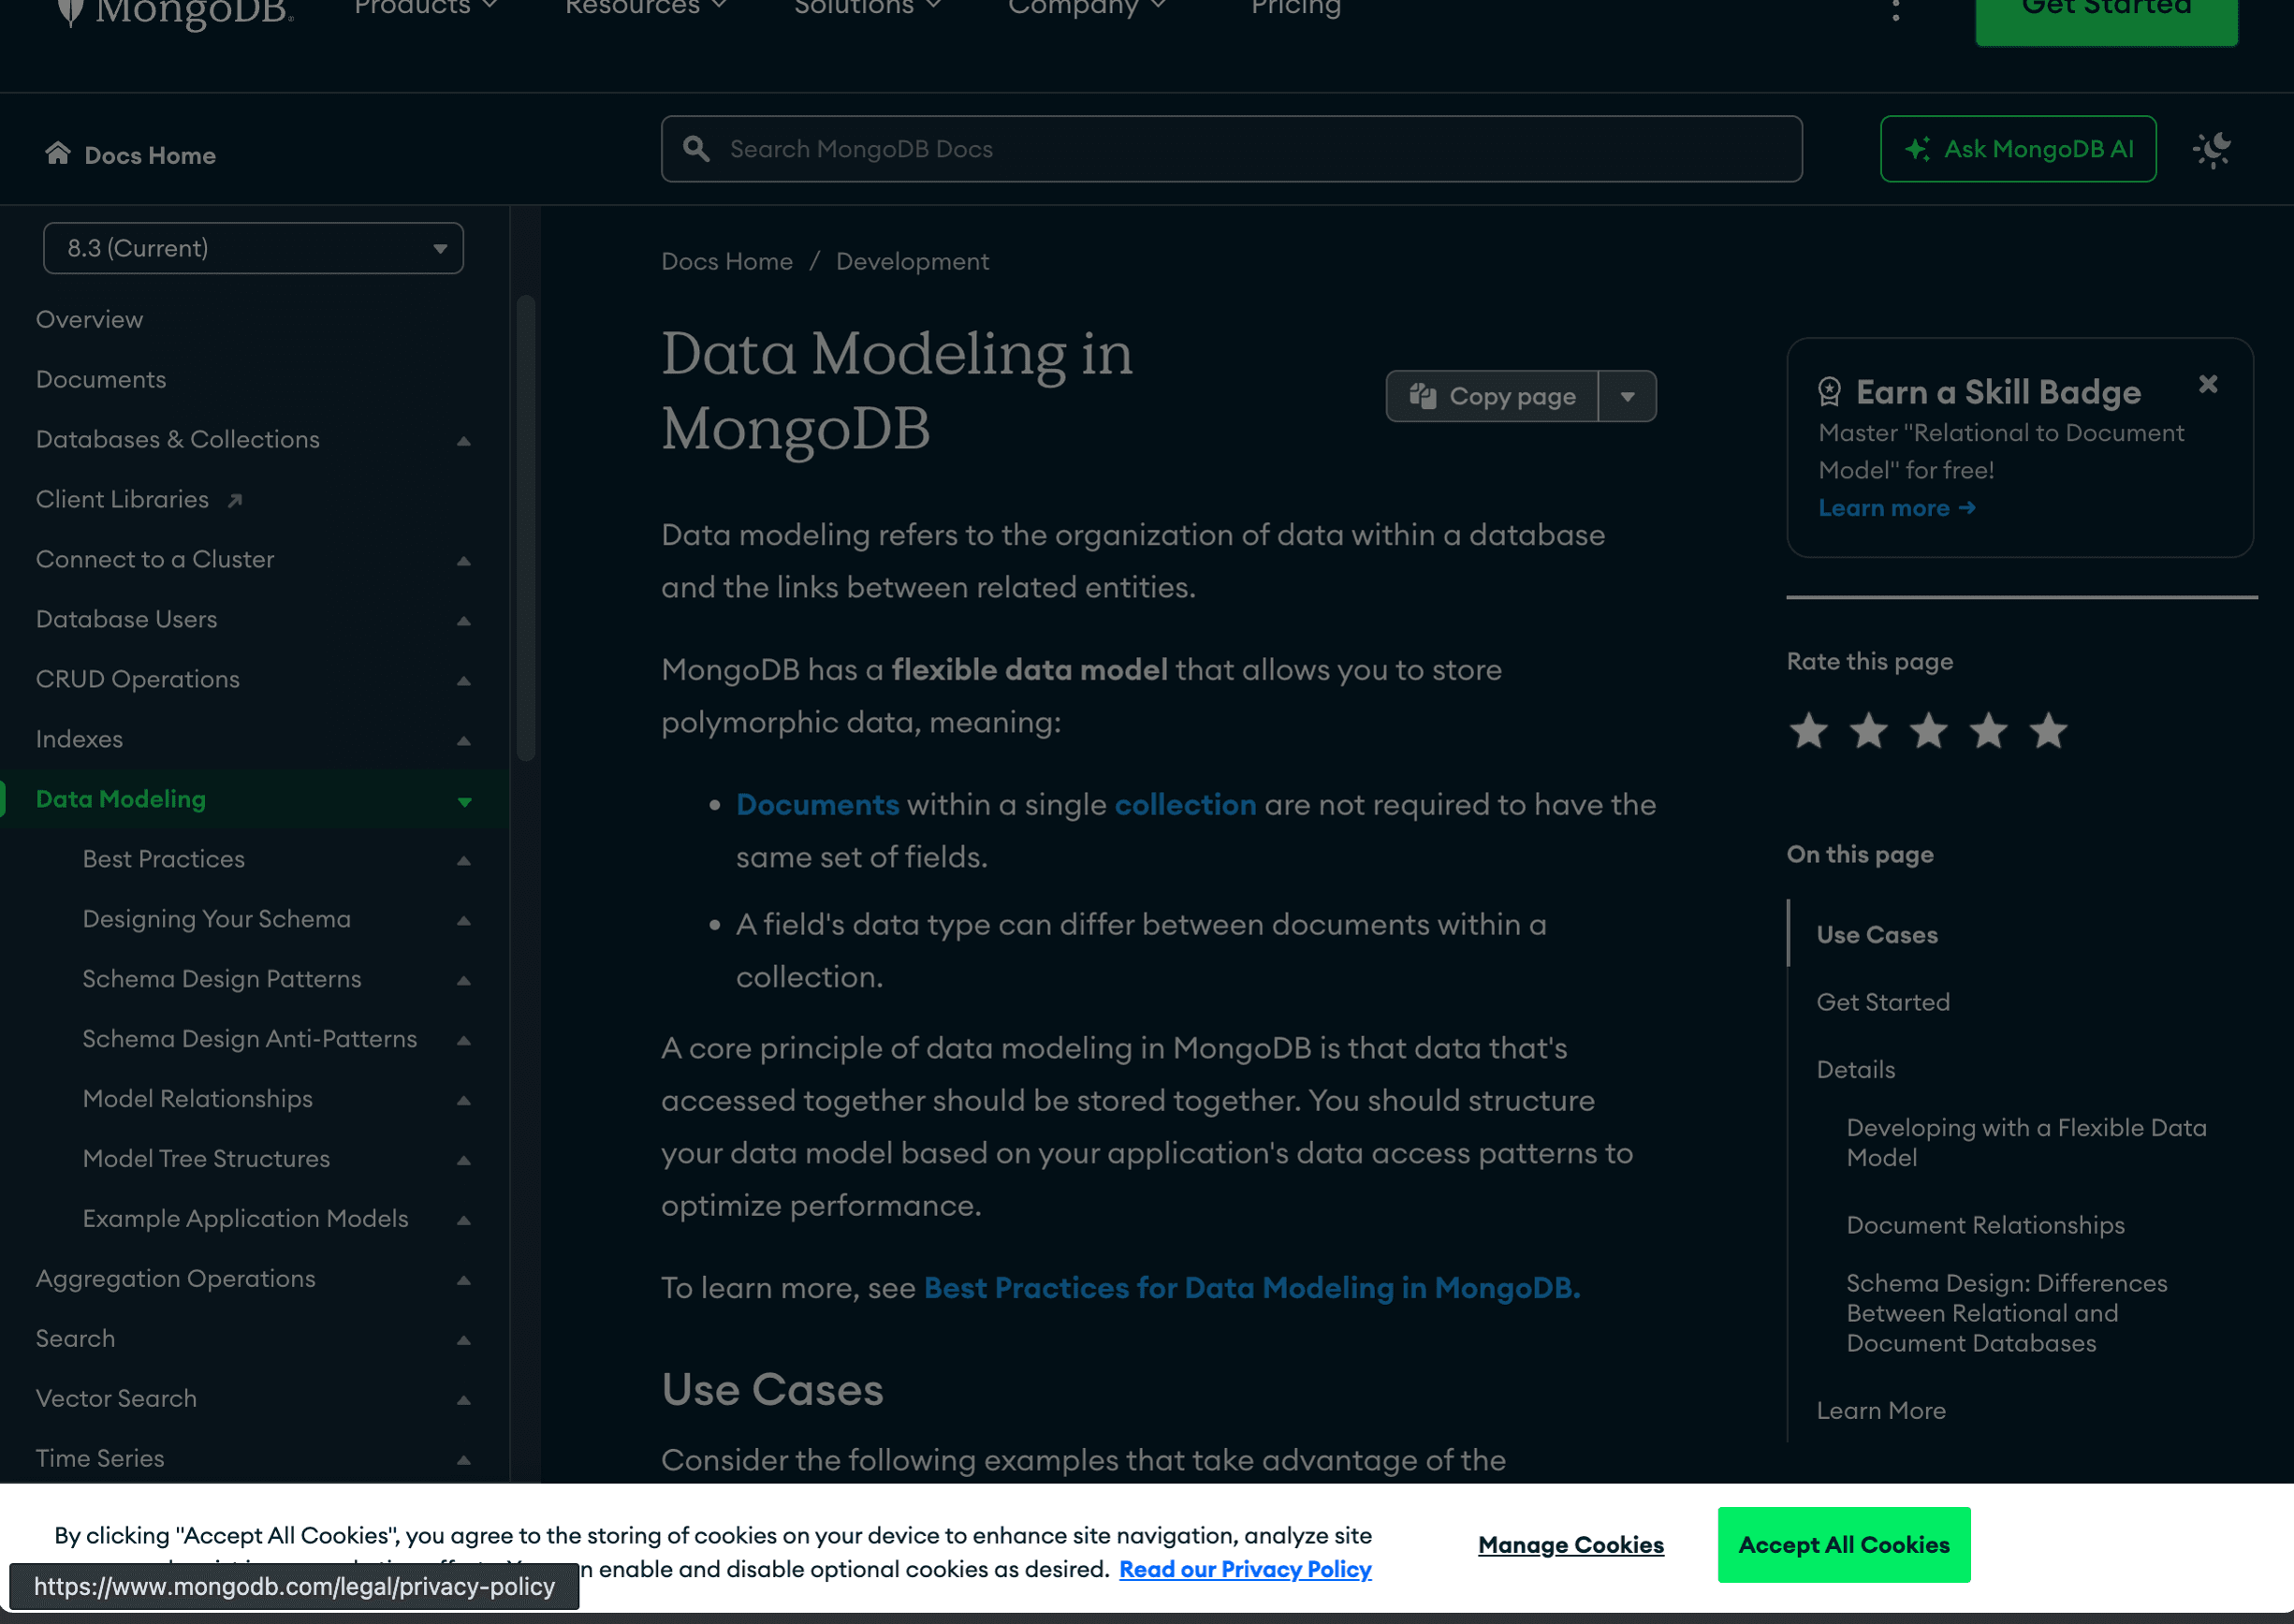Open the Solutions menu
The width and height of the screenshot is (2294, 1624).
tap(867, 8)
